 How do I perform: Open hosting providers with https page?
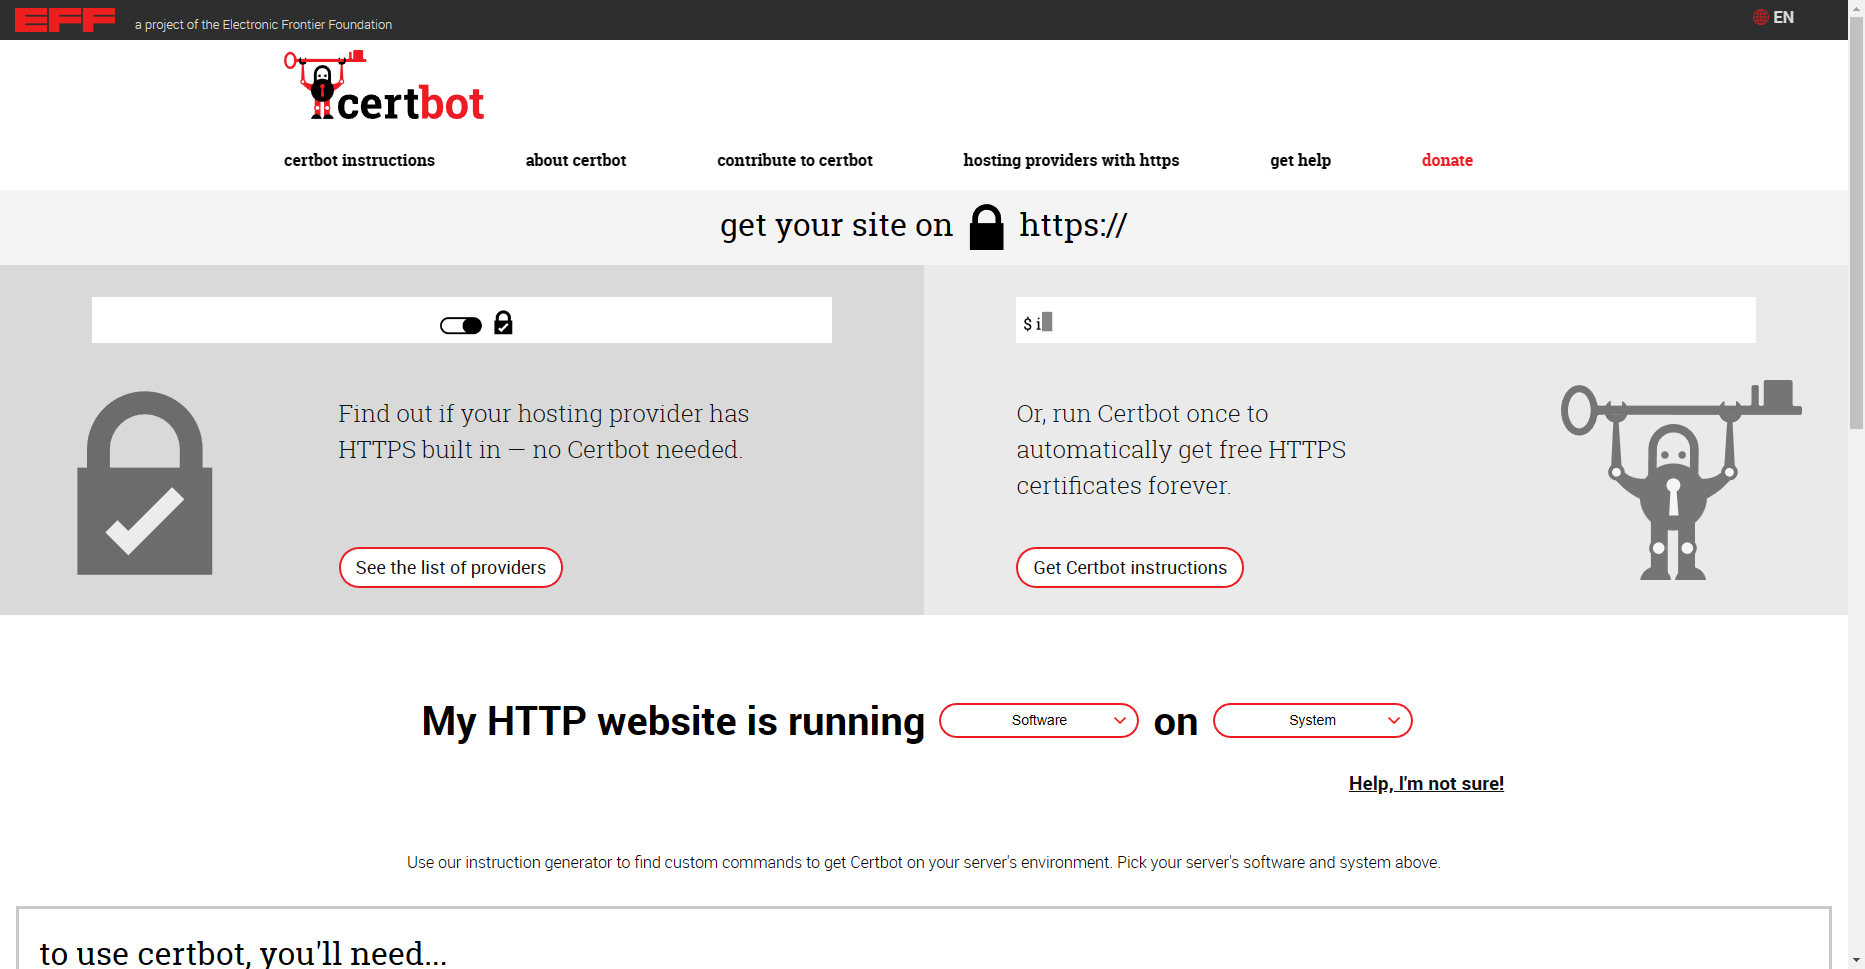tap(1071, 160)
